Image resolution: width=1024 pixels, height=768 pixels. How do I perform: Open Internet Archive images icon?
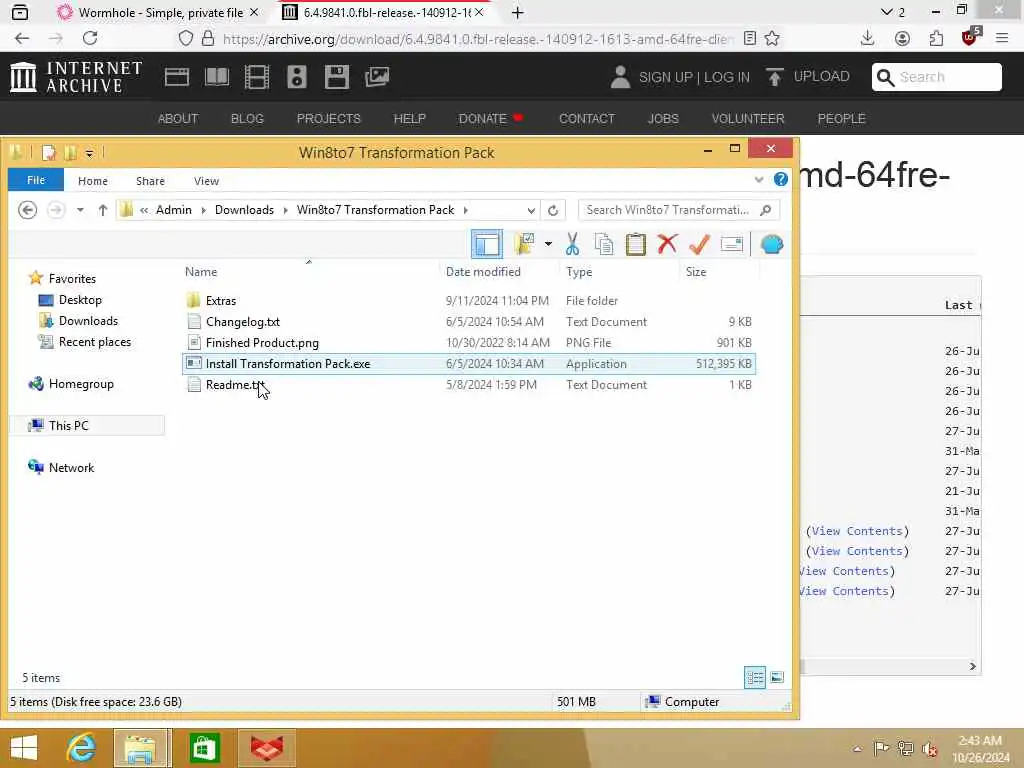coord(377,77)
